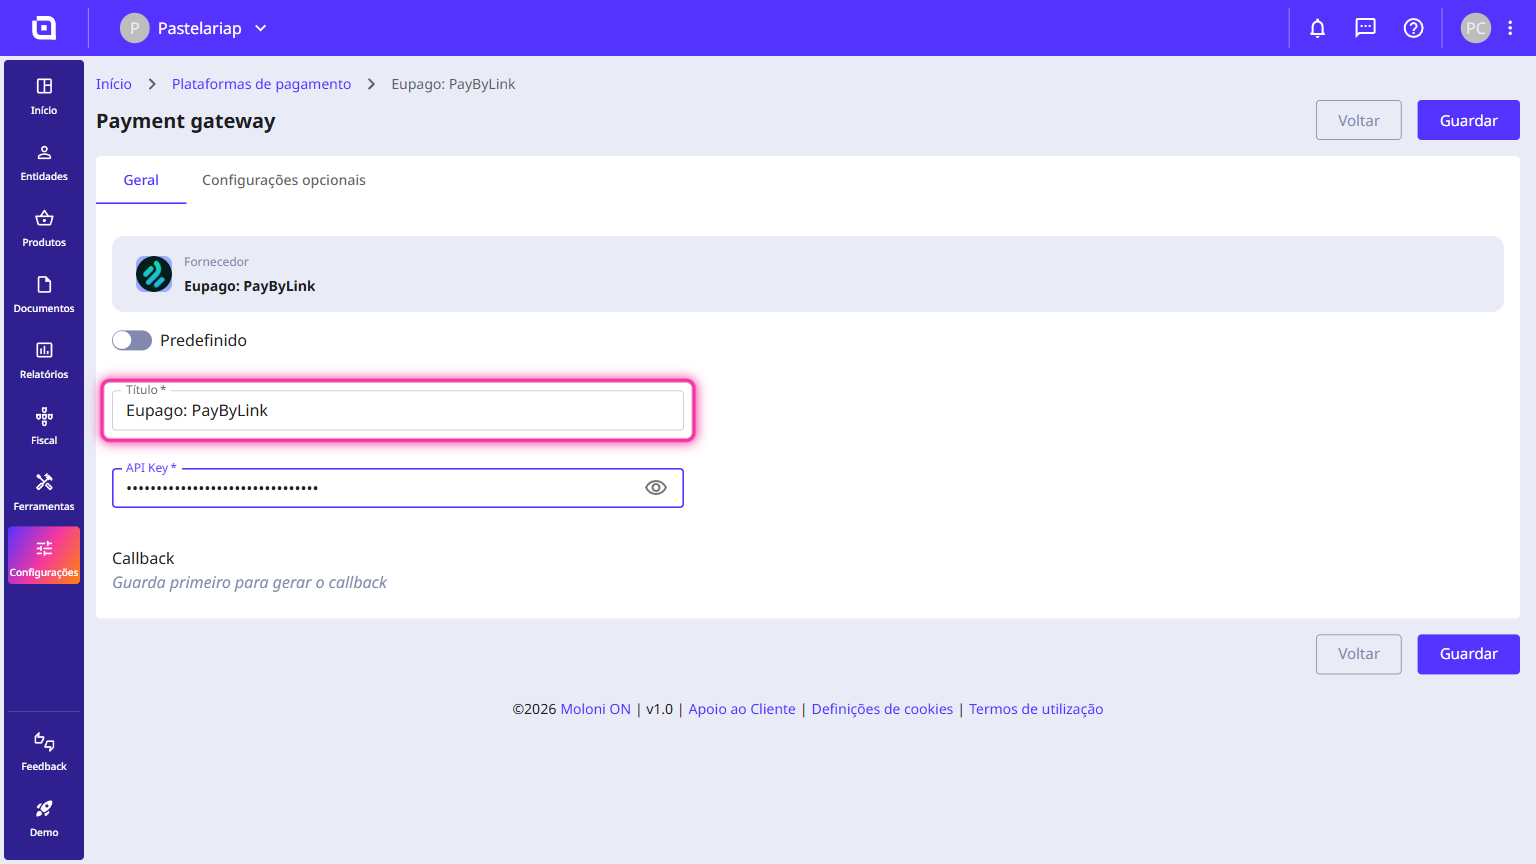
Task: Click the bottom Voltar button
Action: [1359, 654]
